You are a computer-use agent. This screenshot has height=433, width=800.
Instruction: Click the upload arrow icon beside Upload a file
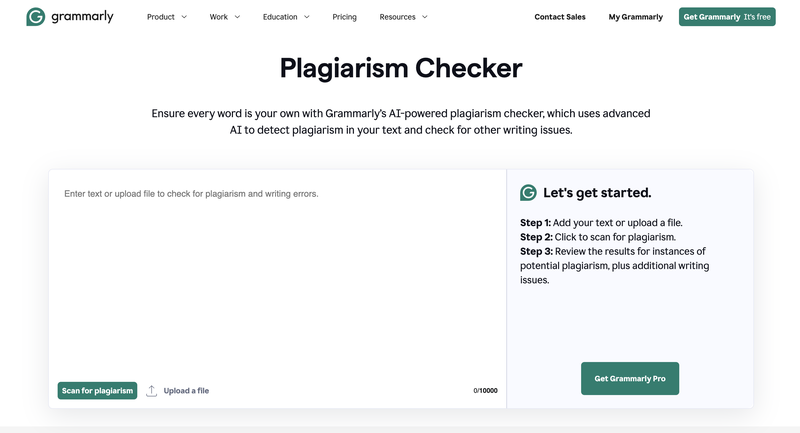[152, 391]
